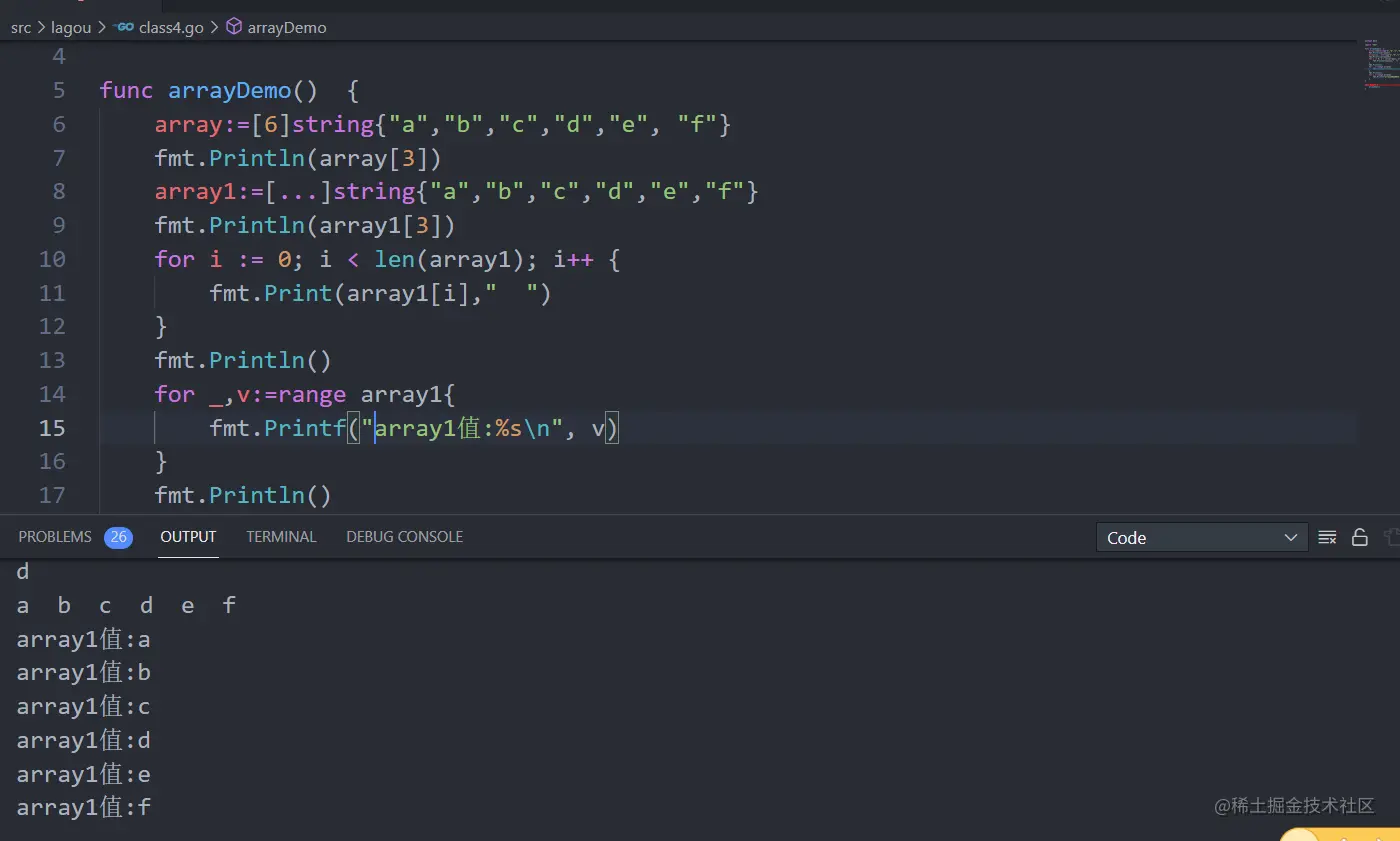
Task: Click output line 'array1值:c'
Action: (x=84, y=706)
